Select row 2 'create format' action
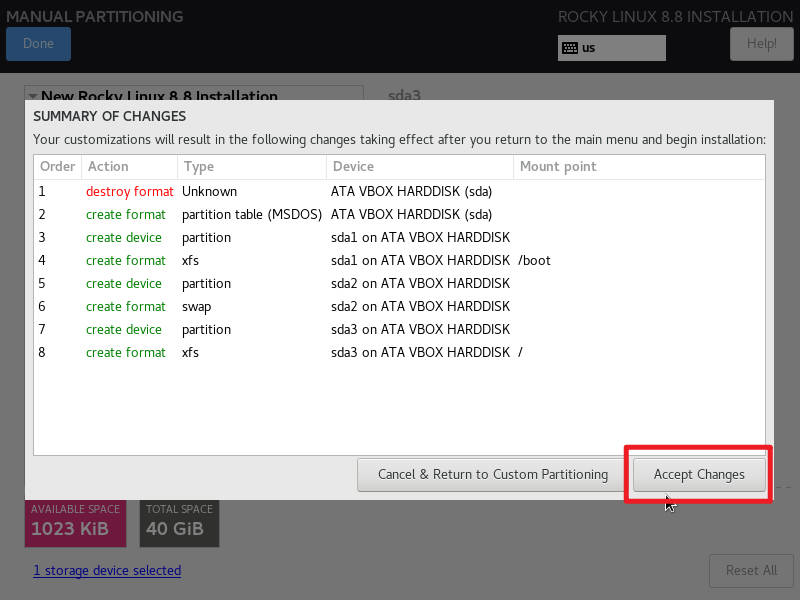800x600 pixels. 126,215
